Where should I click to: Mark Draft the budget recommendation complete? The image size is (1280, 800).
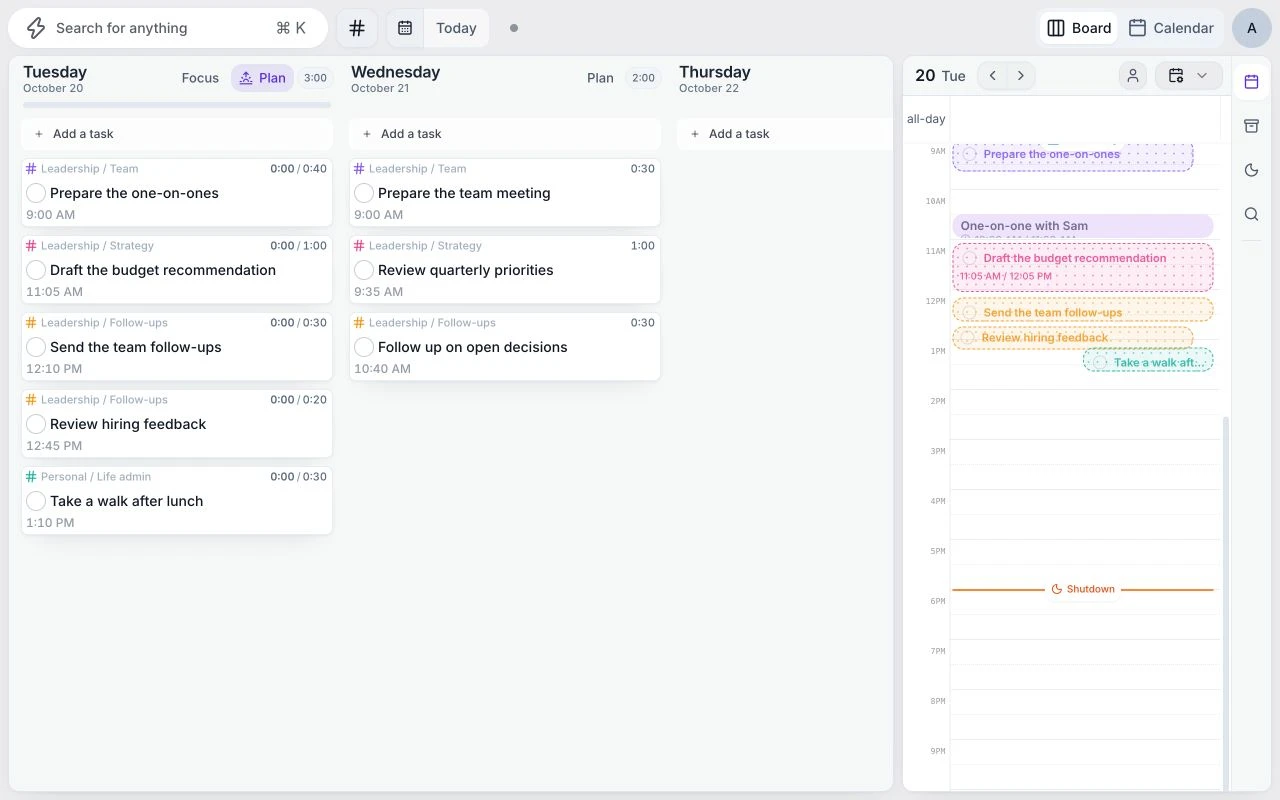coord(36,270)
